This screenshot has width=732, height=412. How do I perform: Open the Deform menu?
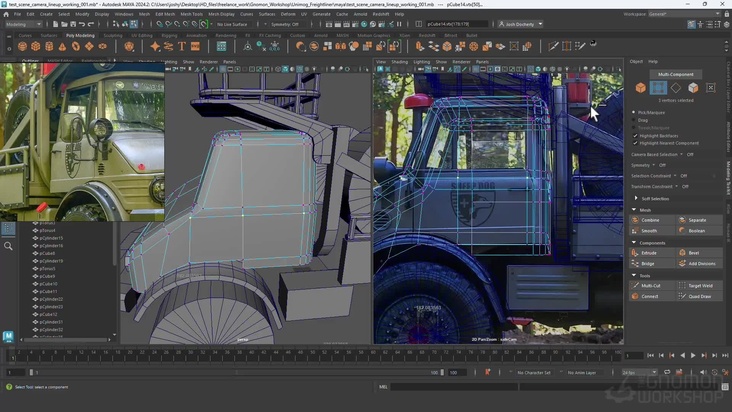[288, 14]
